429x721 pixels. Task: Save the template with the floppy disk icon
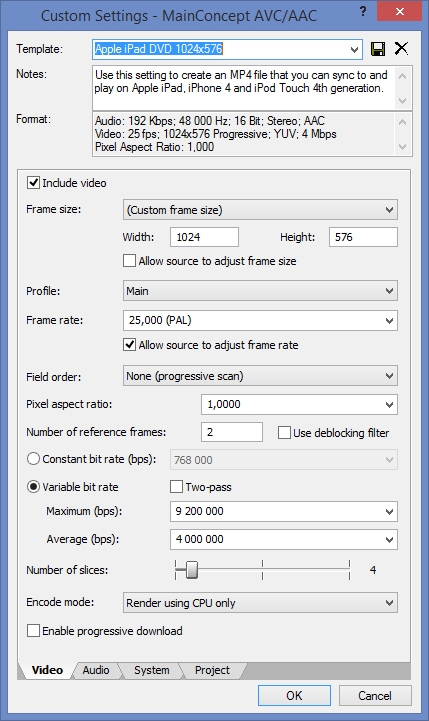pyautogui.click(x=378, y=49)
